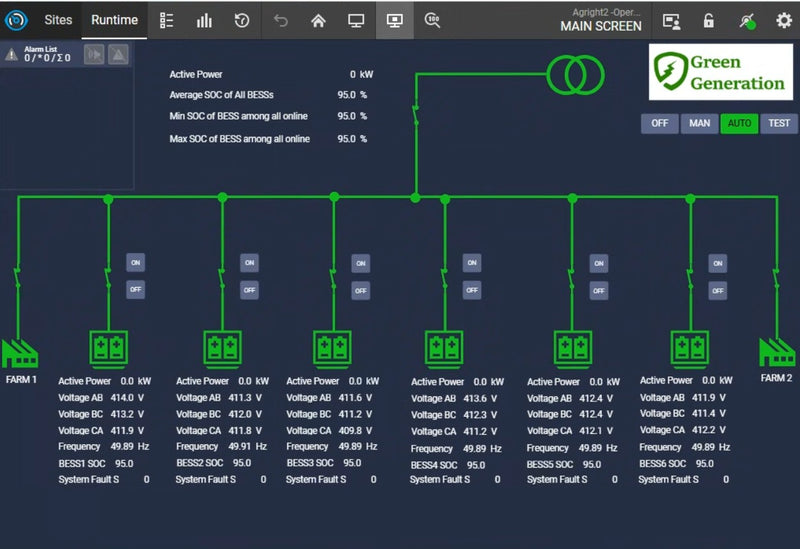Select the BESS3 battery icon
The height and width of the screenshot is (549, 800).
332,350
